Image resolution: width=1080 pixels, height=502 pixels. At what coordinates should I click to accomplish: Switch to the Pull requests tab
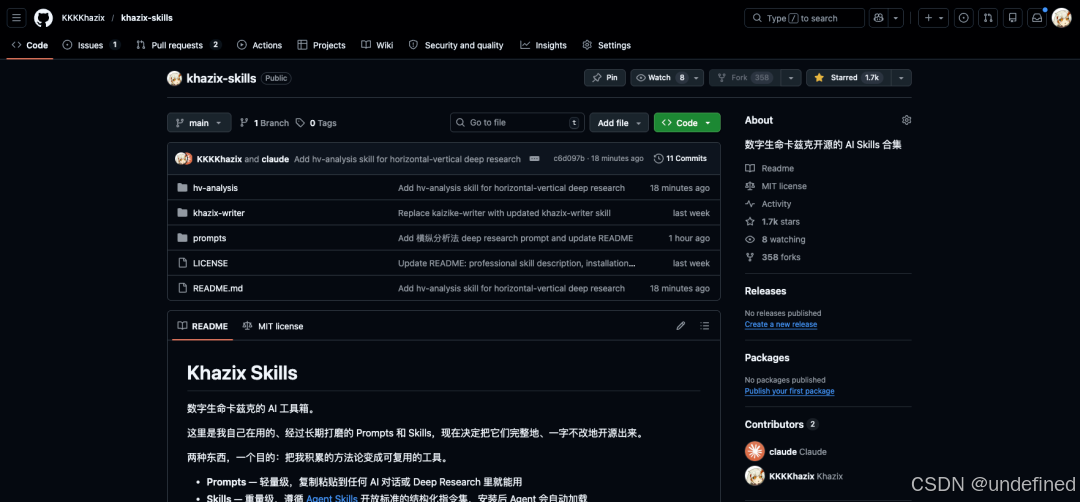click(178, 45)
